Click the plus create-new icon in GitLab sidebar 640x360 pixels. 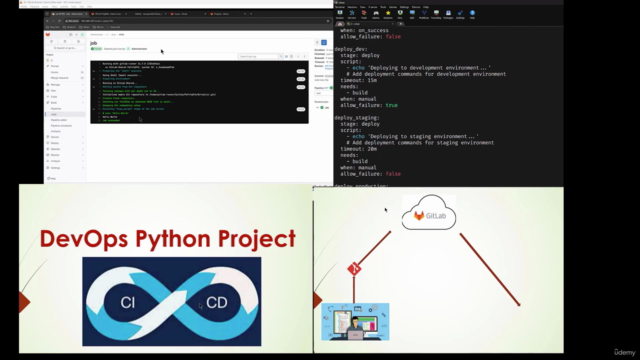[76, 35]
